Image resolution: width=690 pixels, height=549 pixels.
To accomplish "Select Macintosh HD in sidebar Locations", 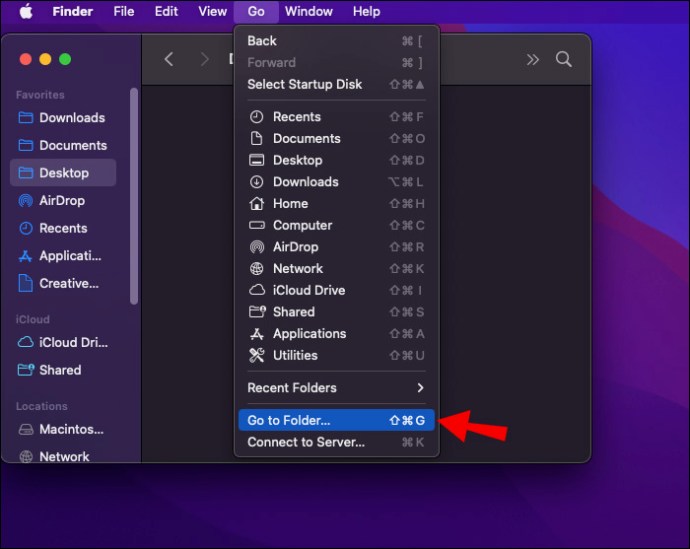I will (x=63, y=429).
